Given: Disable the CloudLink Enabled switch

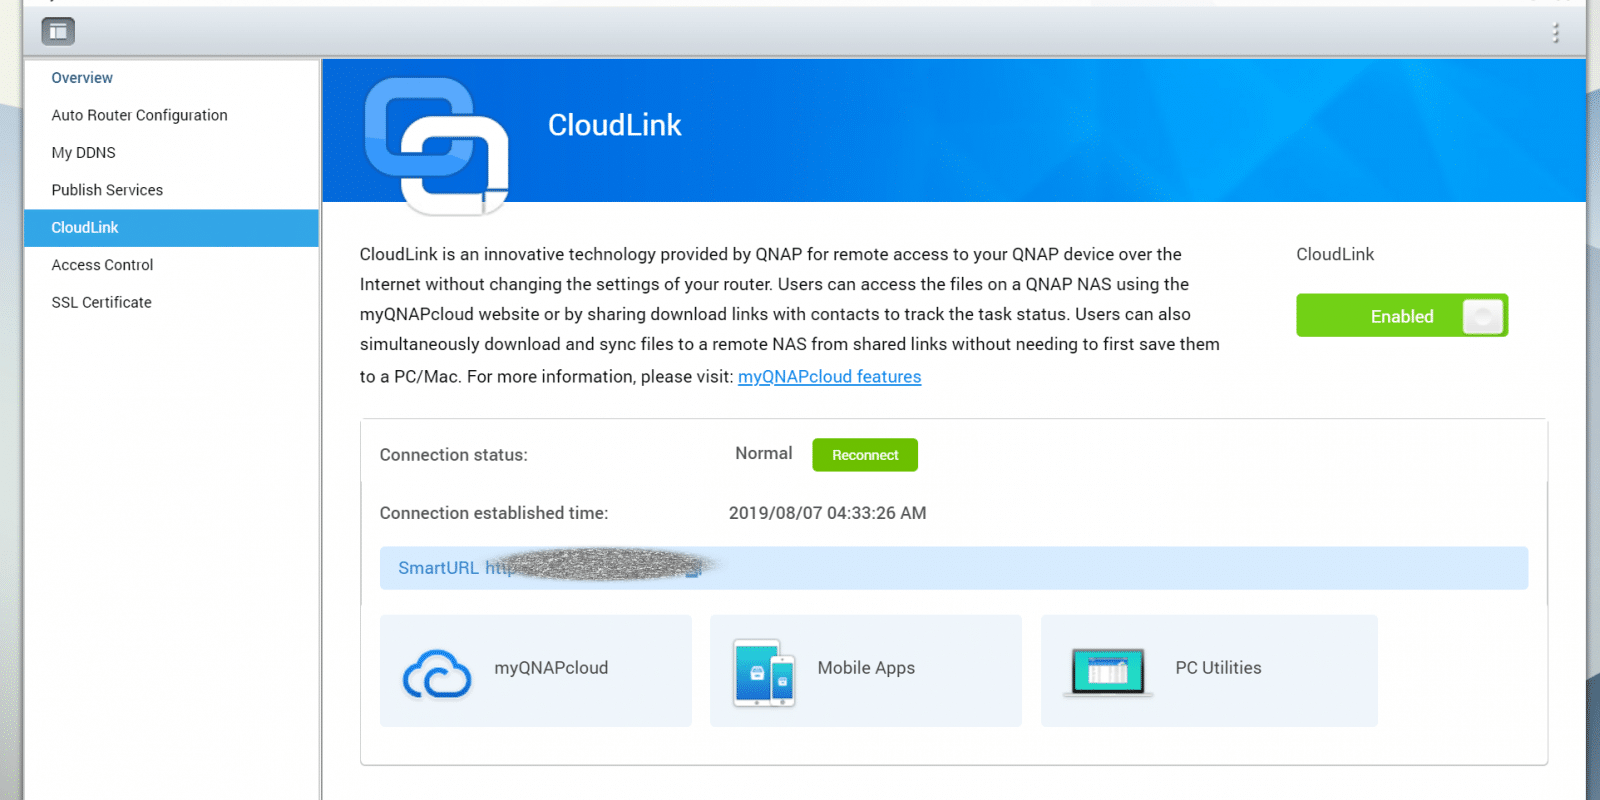Looking at the screenshot, I should 1402,316.
